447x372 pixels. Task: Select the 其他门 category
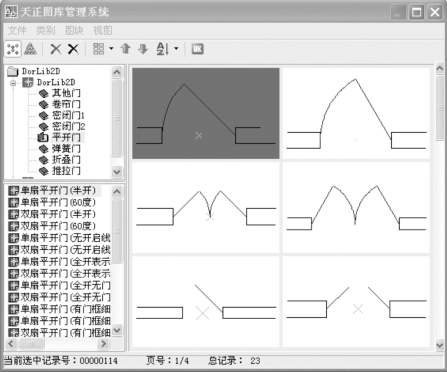(x=59, y=93)
